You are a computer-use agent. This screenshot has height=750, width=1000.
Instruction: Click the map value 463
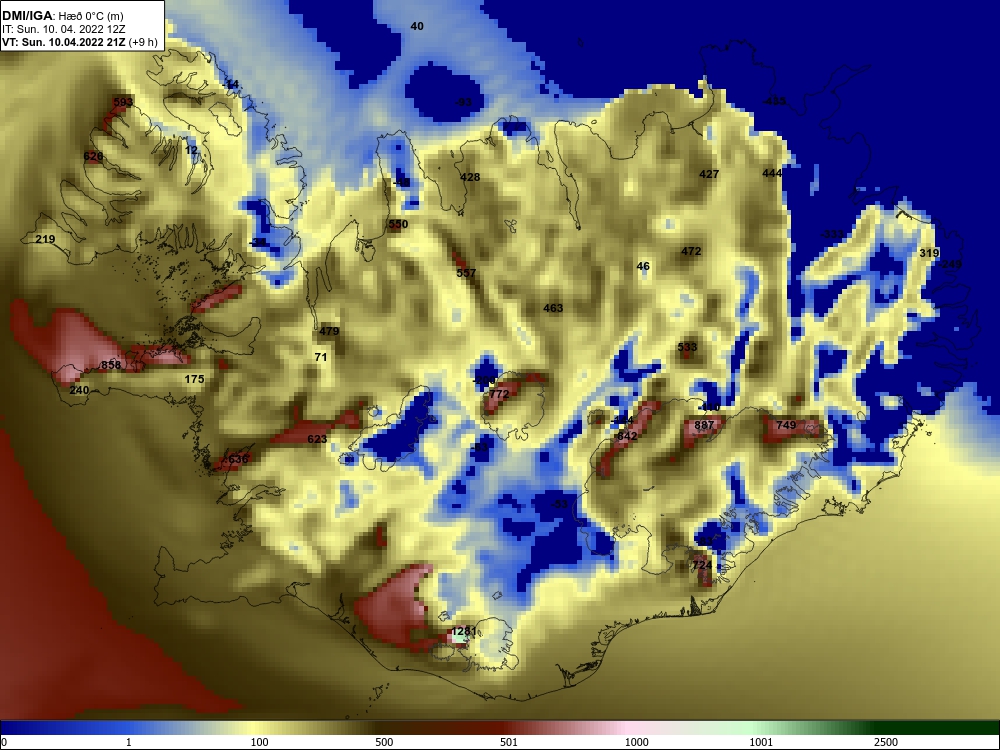coord(553,308)
